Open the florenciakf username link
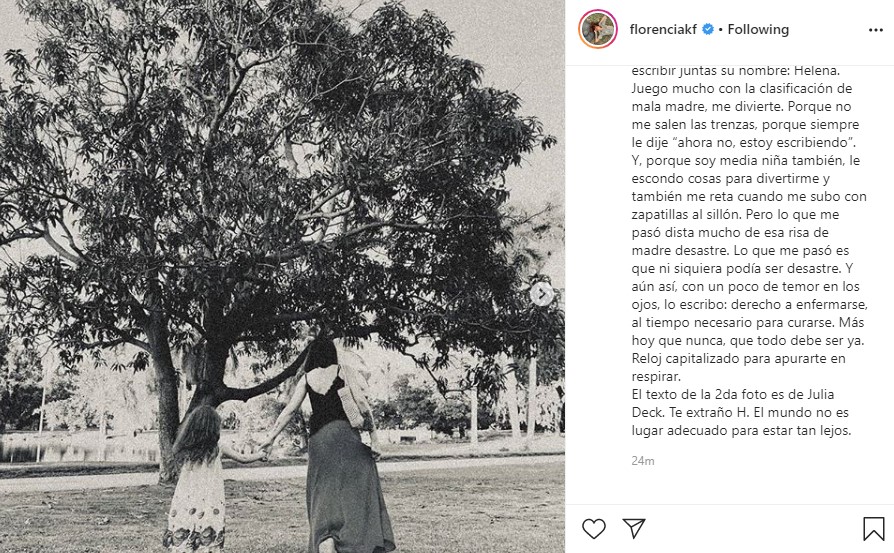Viewport: 894px width, 553px height. (x=663, y=29)
